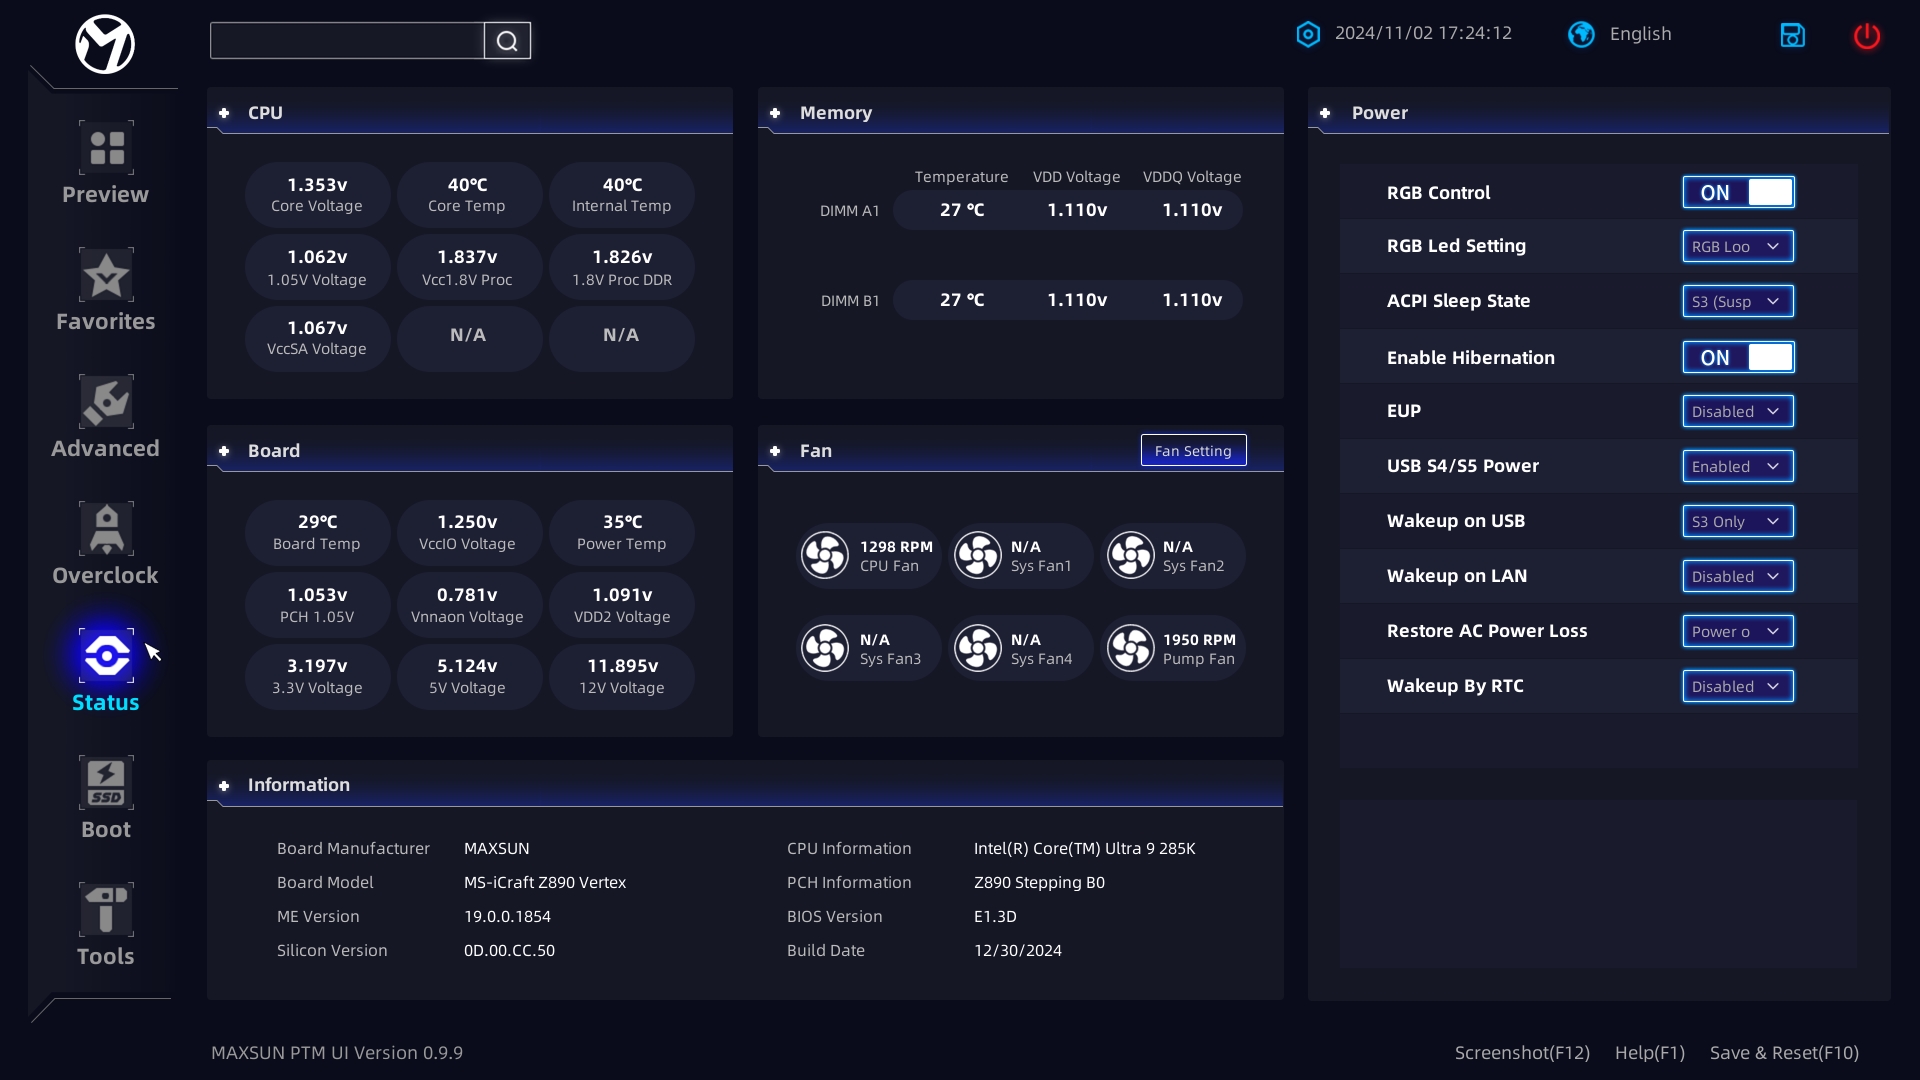The width and height of the screenshot is (1920, 1080).
Task: Open the USB S4/S5 Power dropdown
Action: click(x=1738, y=466)
